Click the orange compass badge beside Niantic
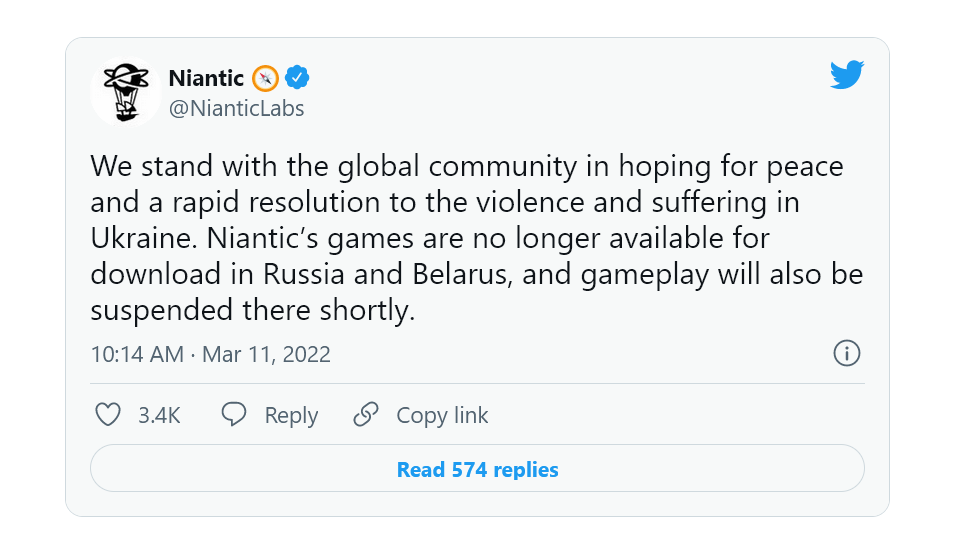 coord(265,77)
